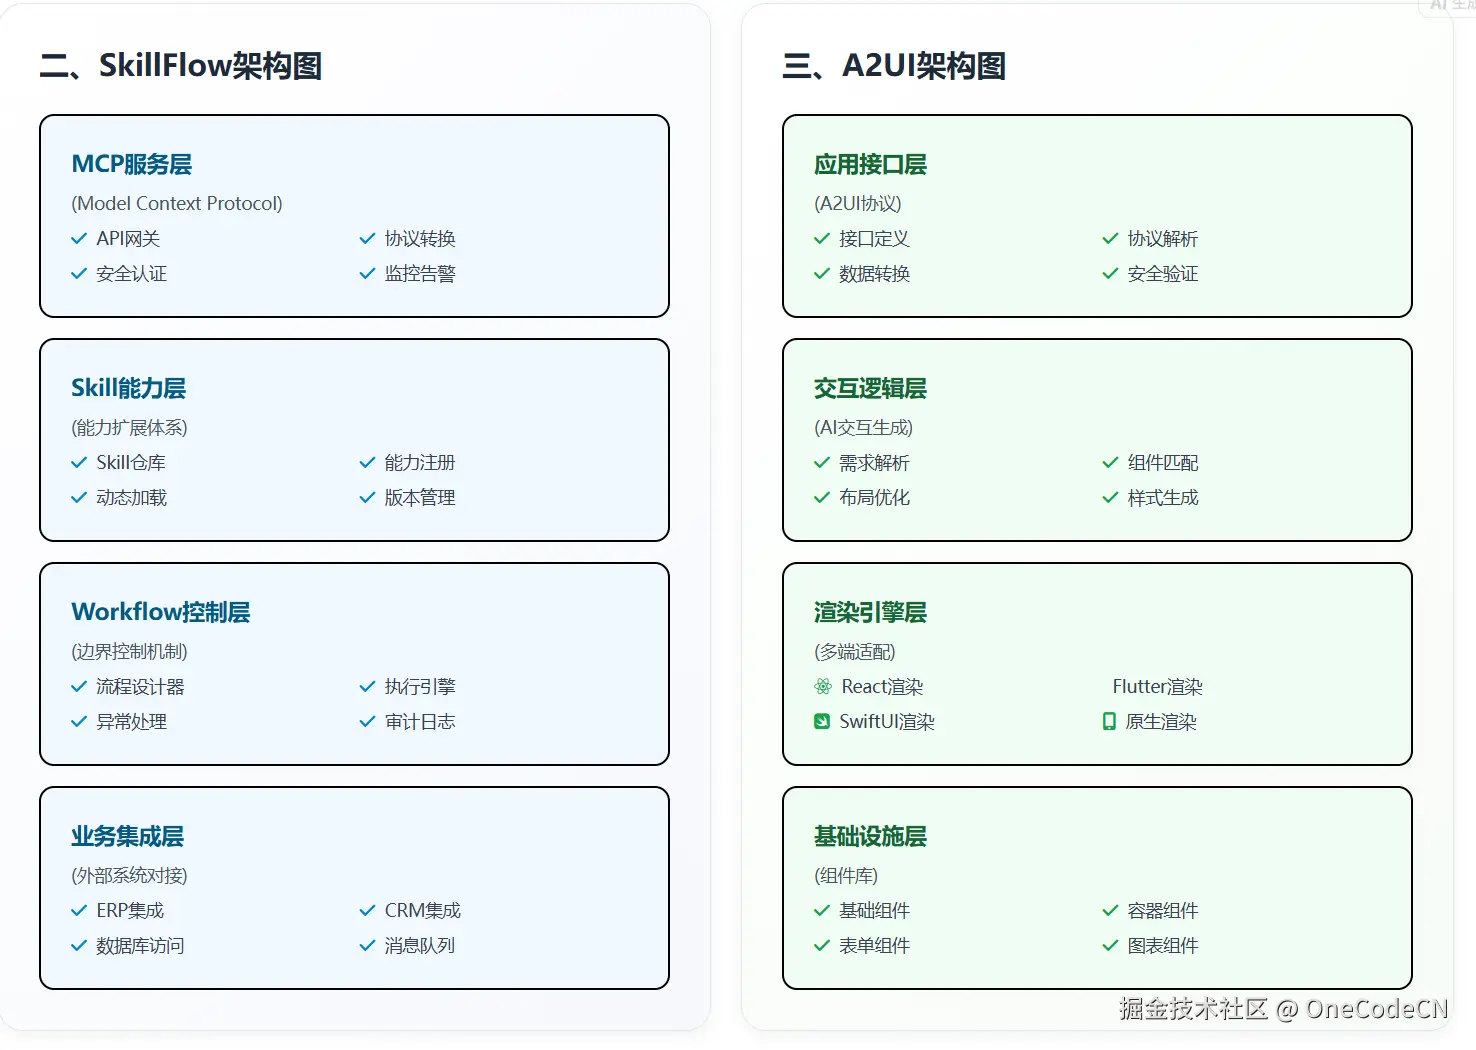
Task: Click the checkmark icon beside API网关
Action: tap(79, 238)
